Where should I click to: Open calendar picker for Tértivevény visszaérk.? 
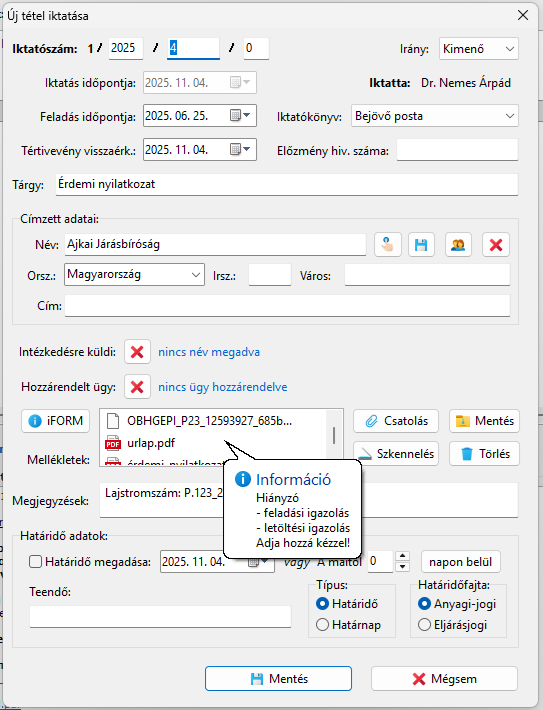[240, 149]
